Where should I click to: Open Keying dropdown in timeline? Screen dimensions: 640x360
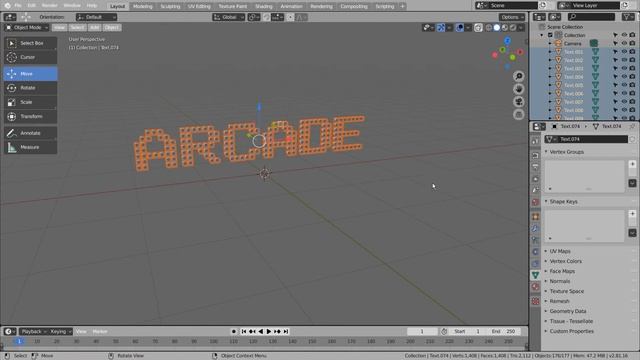tap(61, 331)
